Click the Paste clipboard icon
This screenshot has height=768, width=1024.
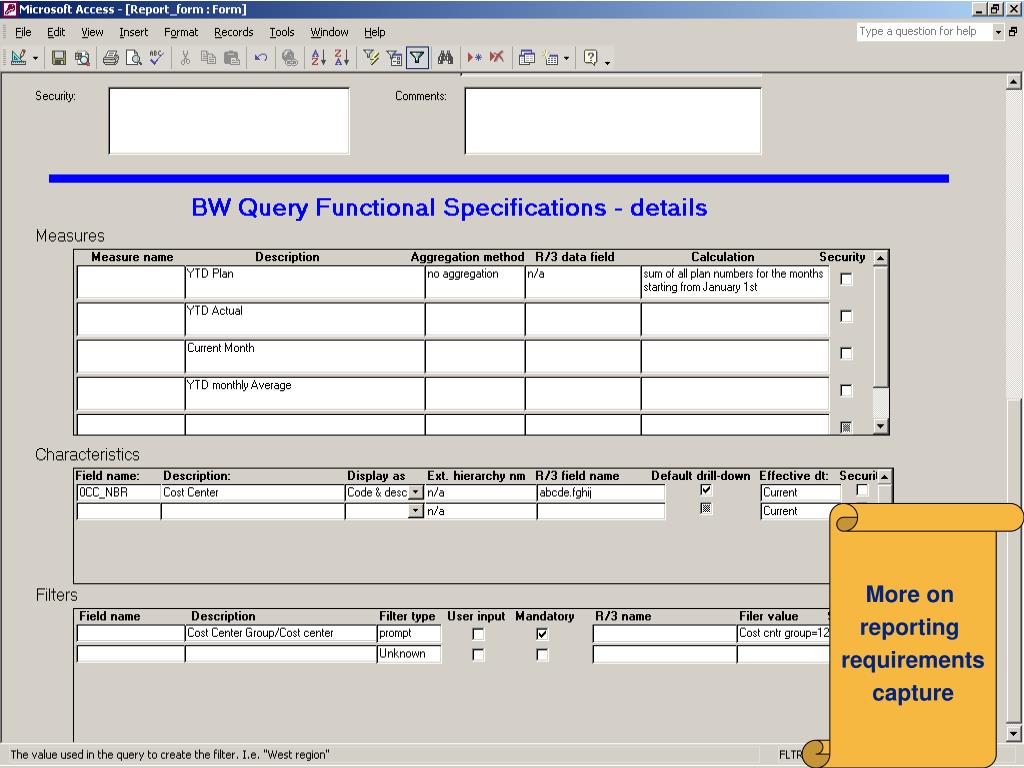pyautogui.click(x=231, y=58)
